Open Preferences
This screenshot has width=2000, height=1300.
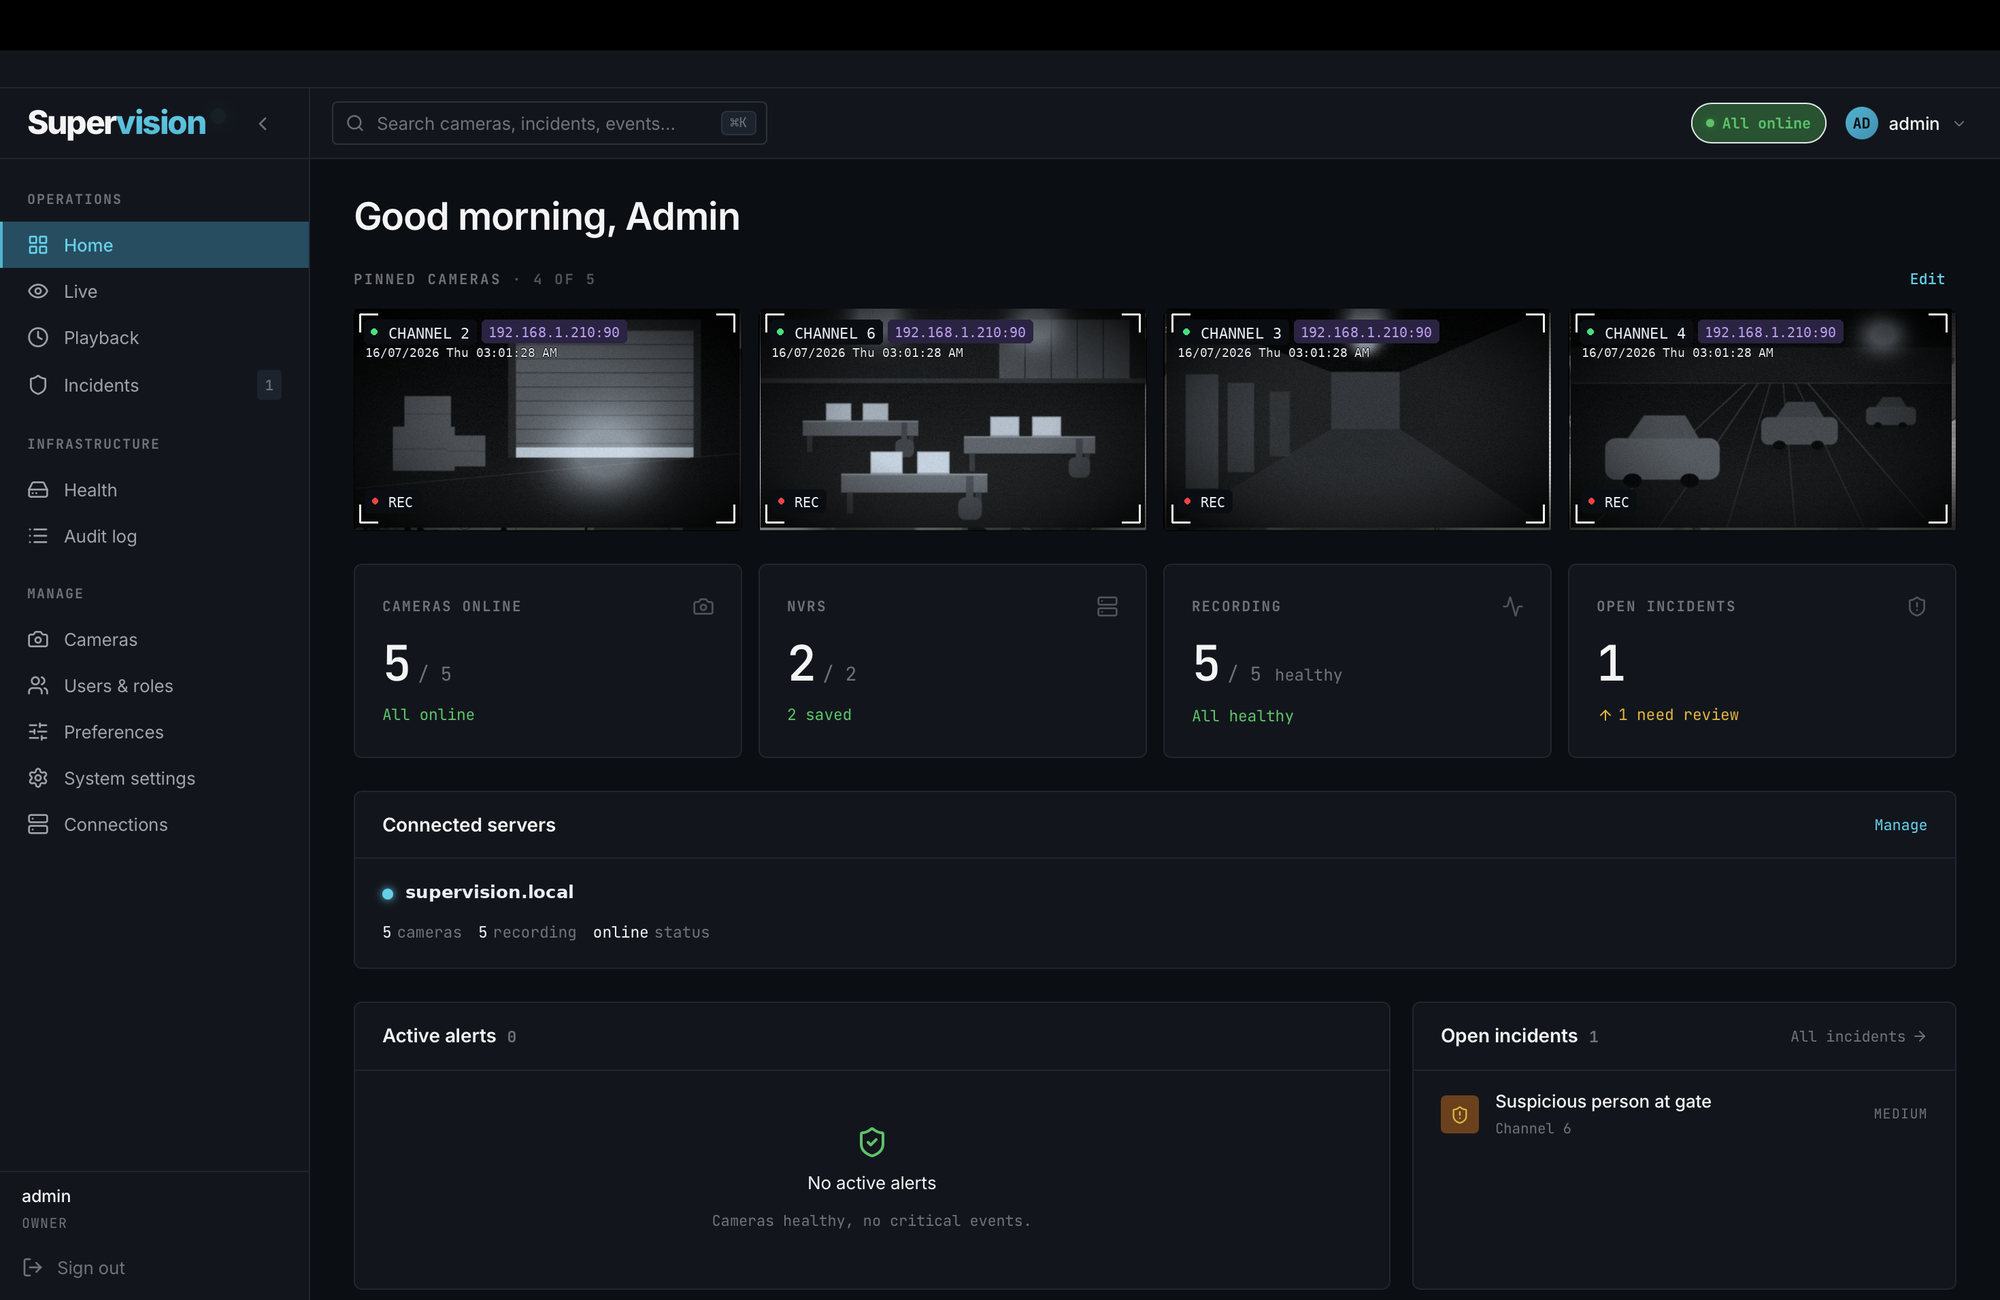(155, 732)
